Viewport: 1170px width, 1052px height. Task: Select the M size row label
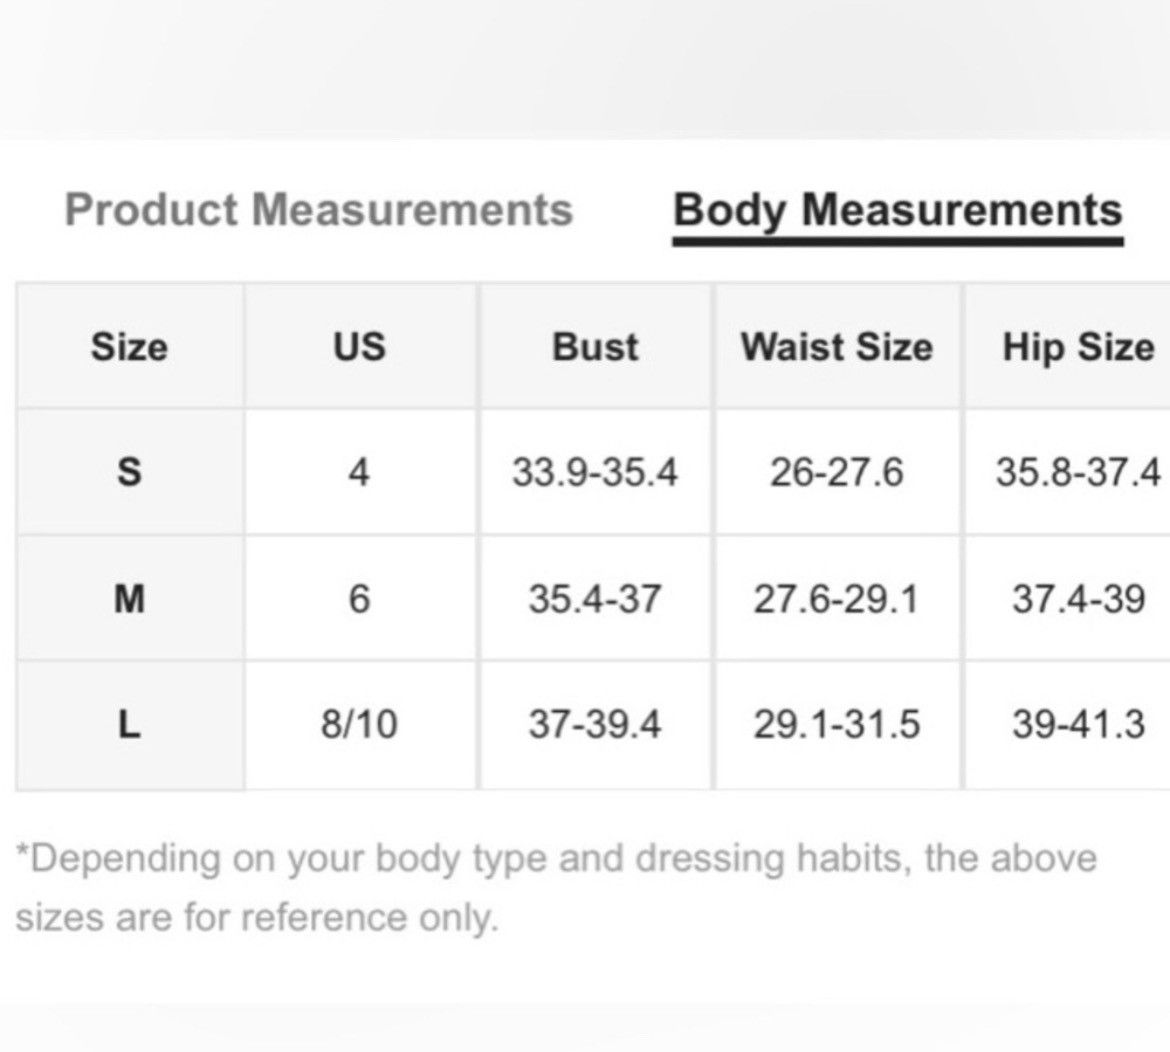click(129, 598)
